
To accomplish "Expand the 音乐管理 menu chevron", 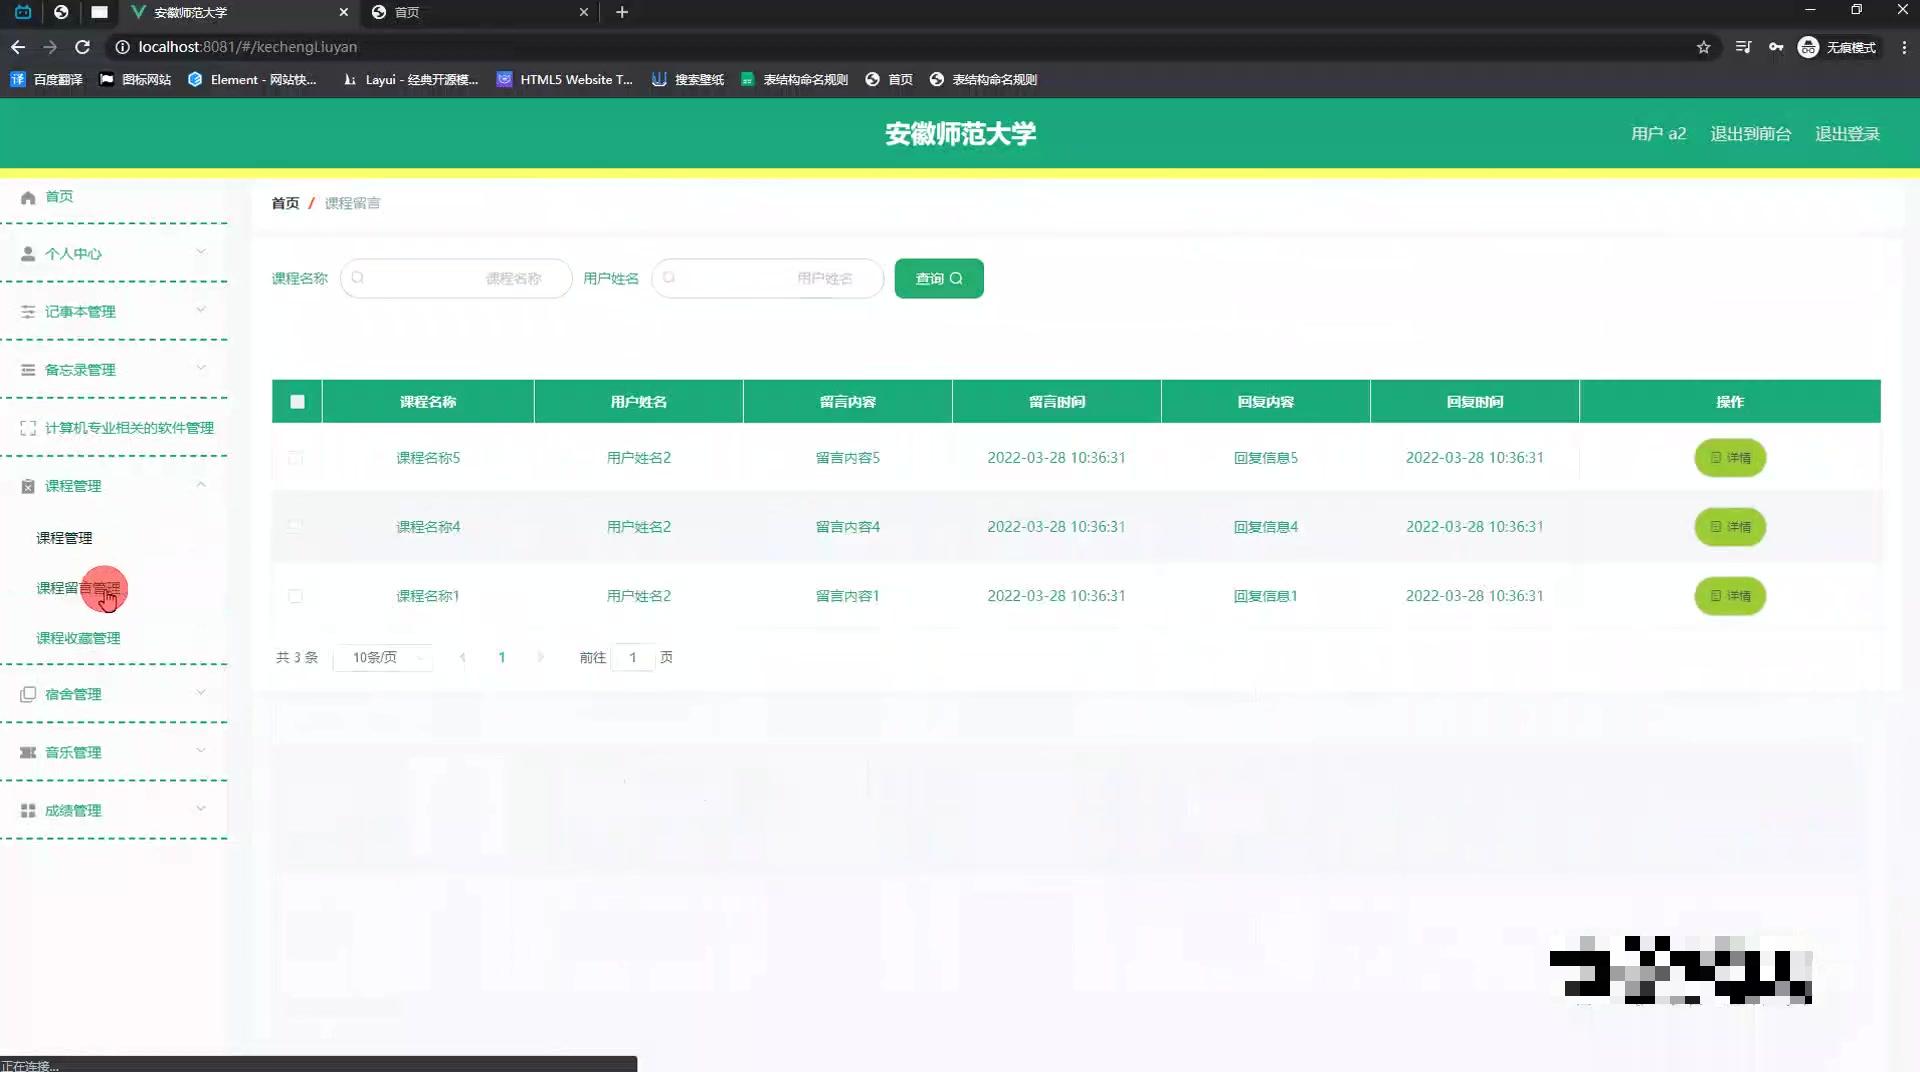I will point(201,750).
